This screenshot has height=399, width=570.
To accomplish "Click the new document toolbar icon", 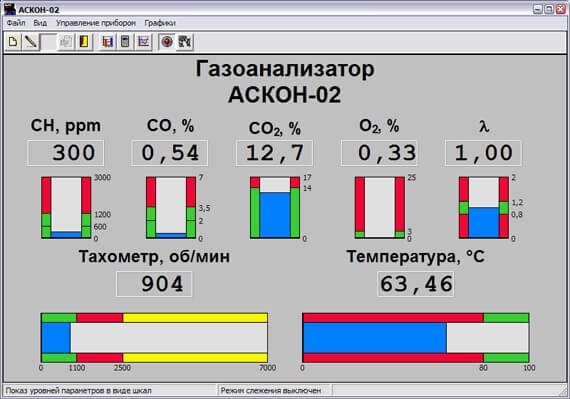I will (13, 42).
